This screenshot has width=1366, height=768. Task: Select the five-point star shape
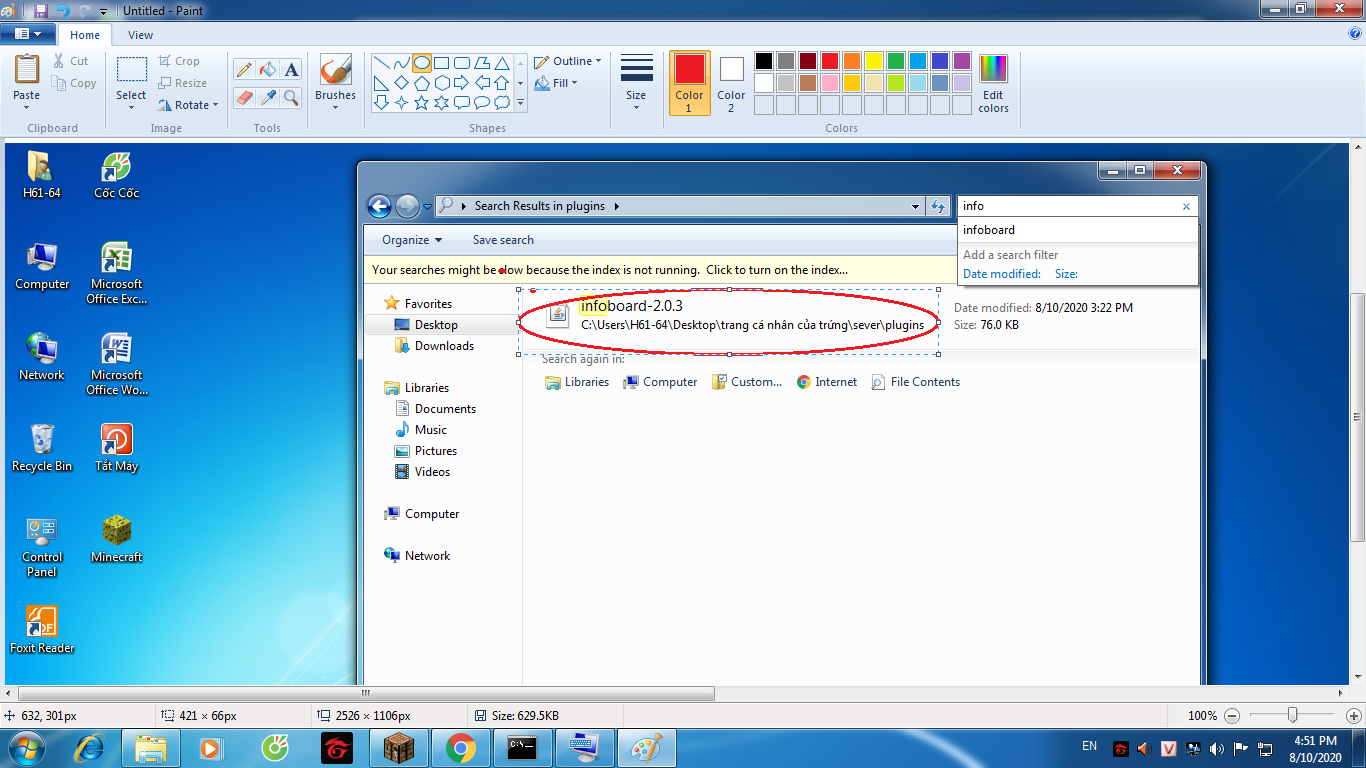421,103
